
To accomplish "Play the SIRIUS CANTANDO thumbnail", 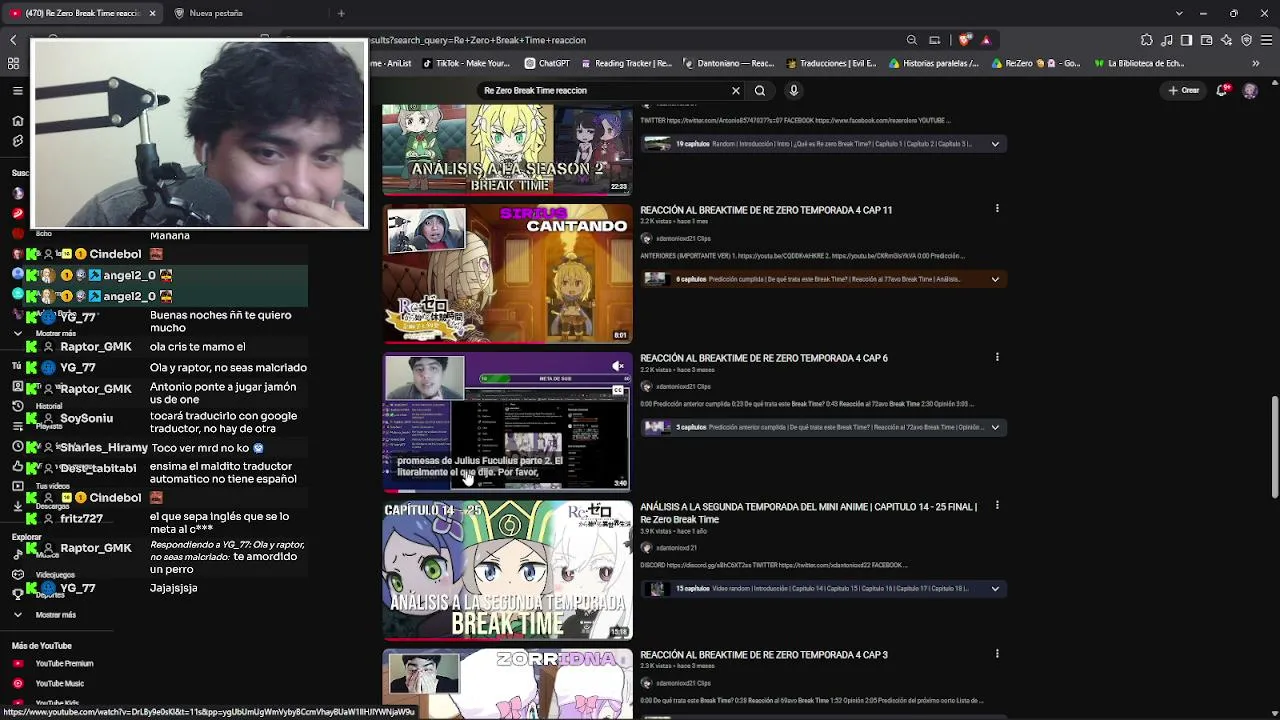I will point(507,274).
